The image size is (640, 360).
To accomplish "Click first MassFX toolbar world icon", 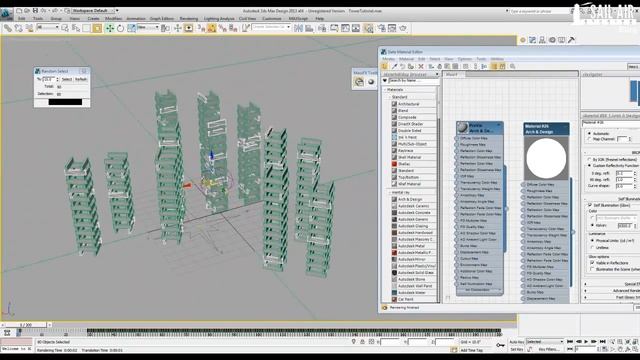I will [x=359, y=82].
